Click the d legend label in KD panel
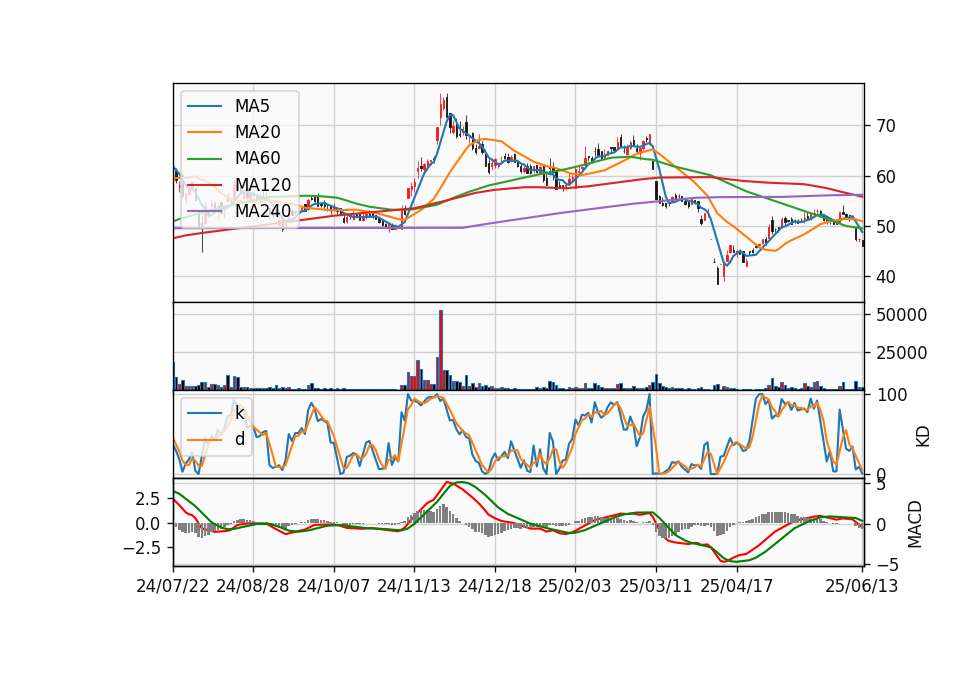Screen dimensions: 960x690 240,439
